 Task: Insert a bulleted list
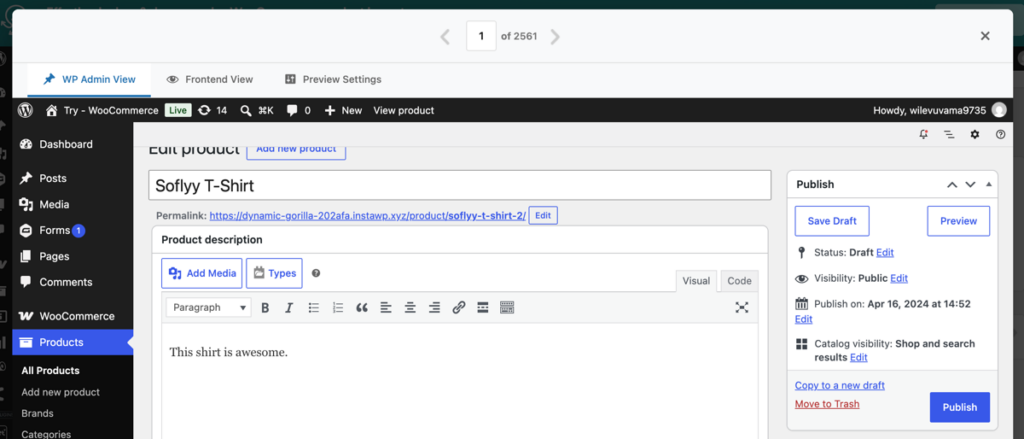pyautogui.click(x=313, y=308)
